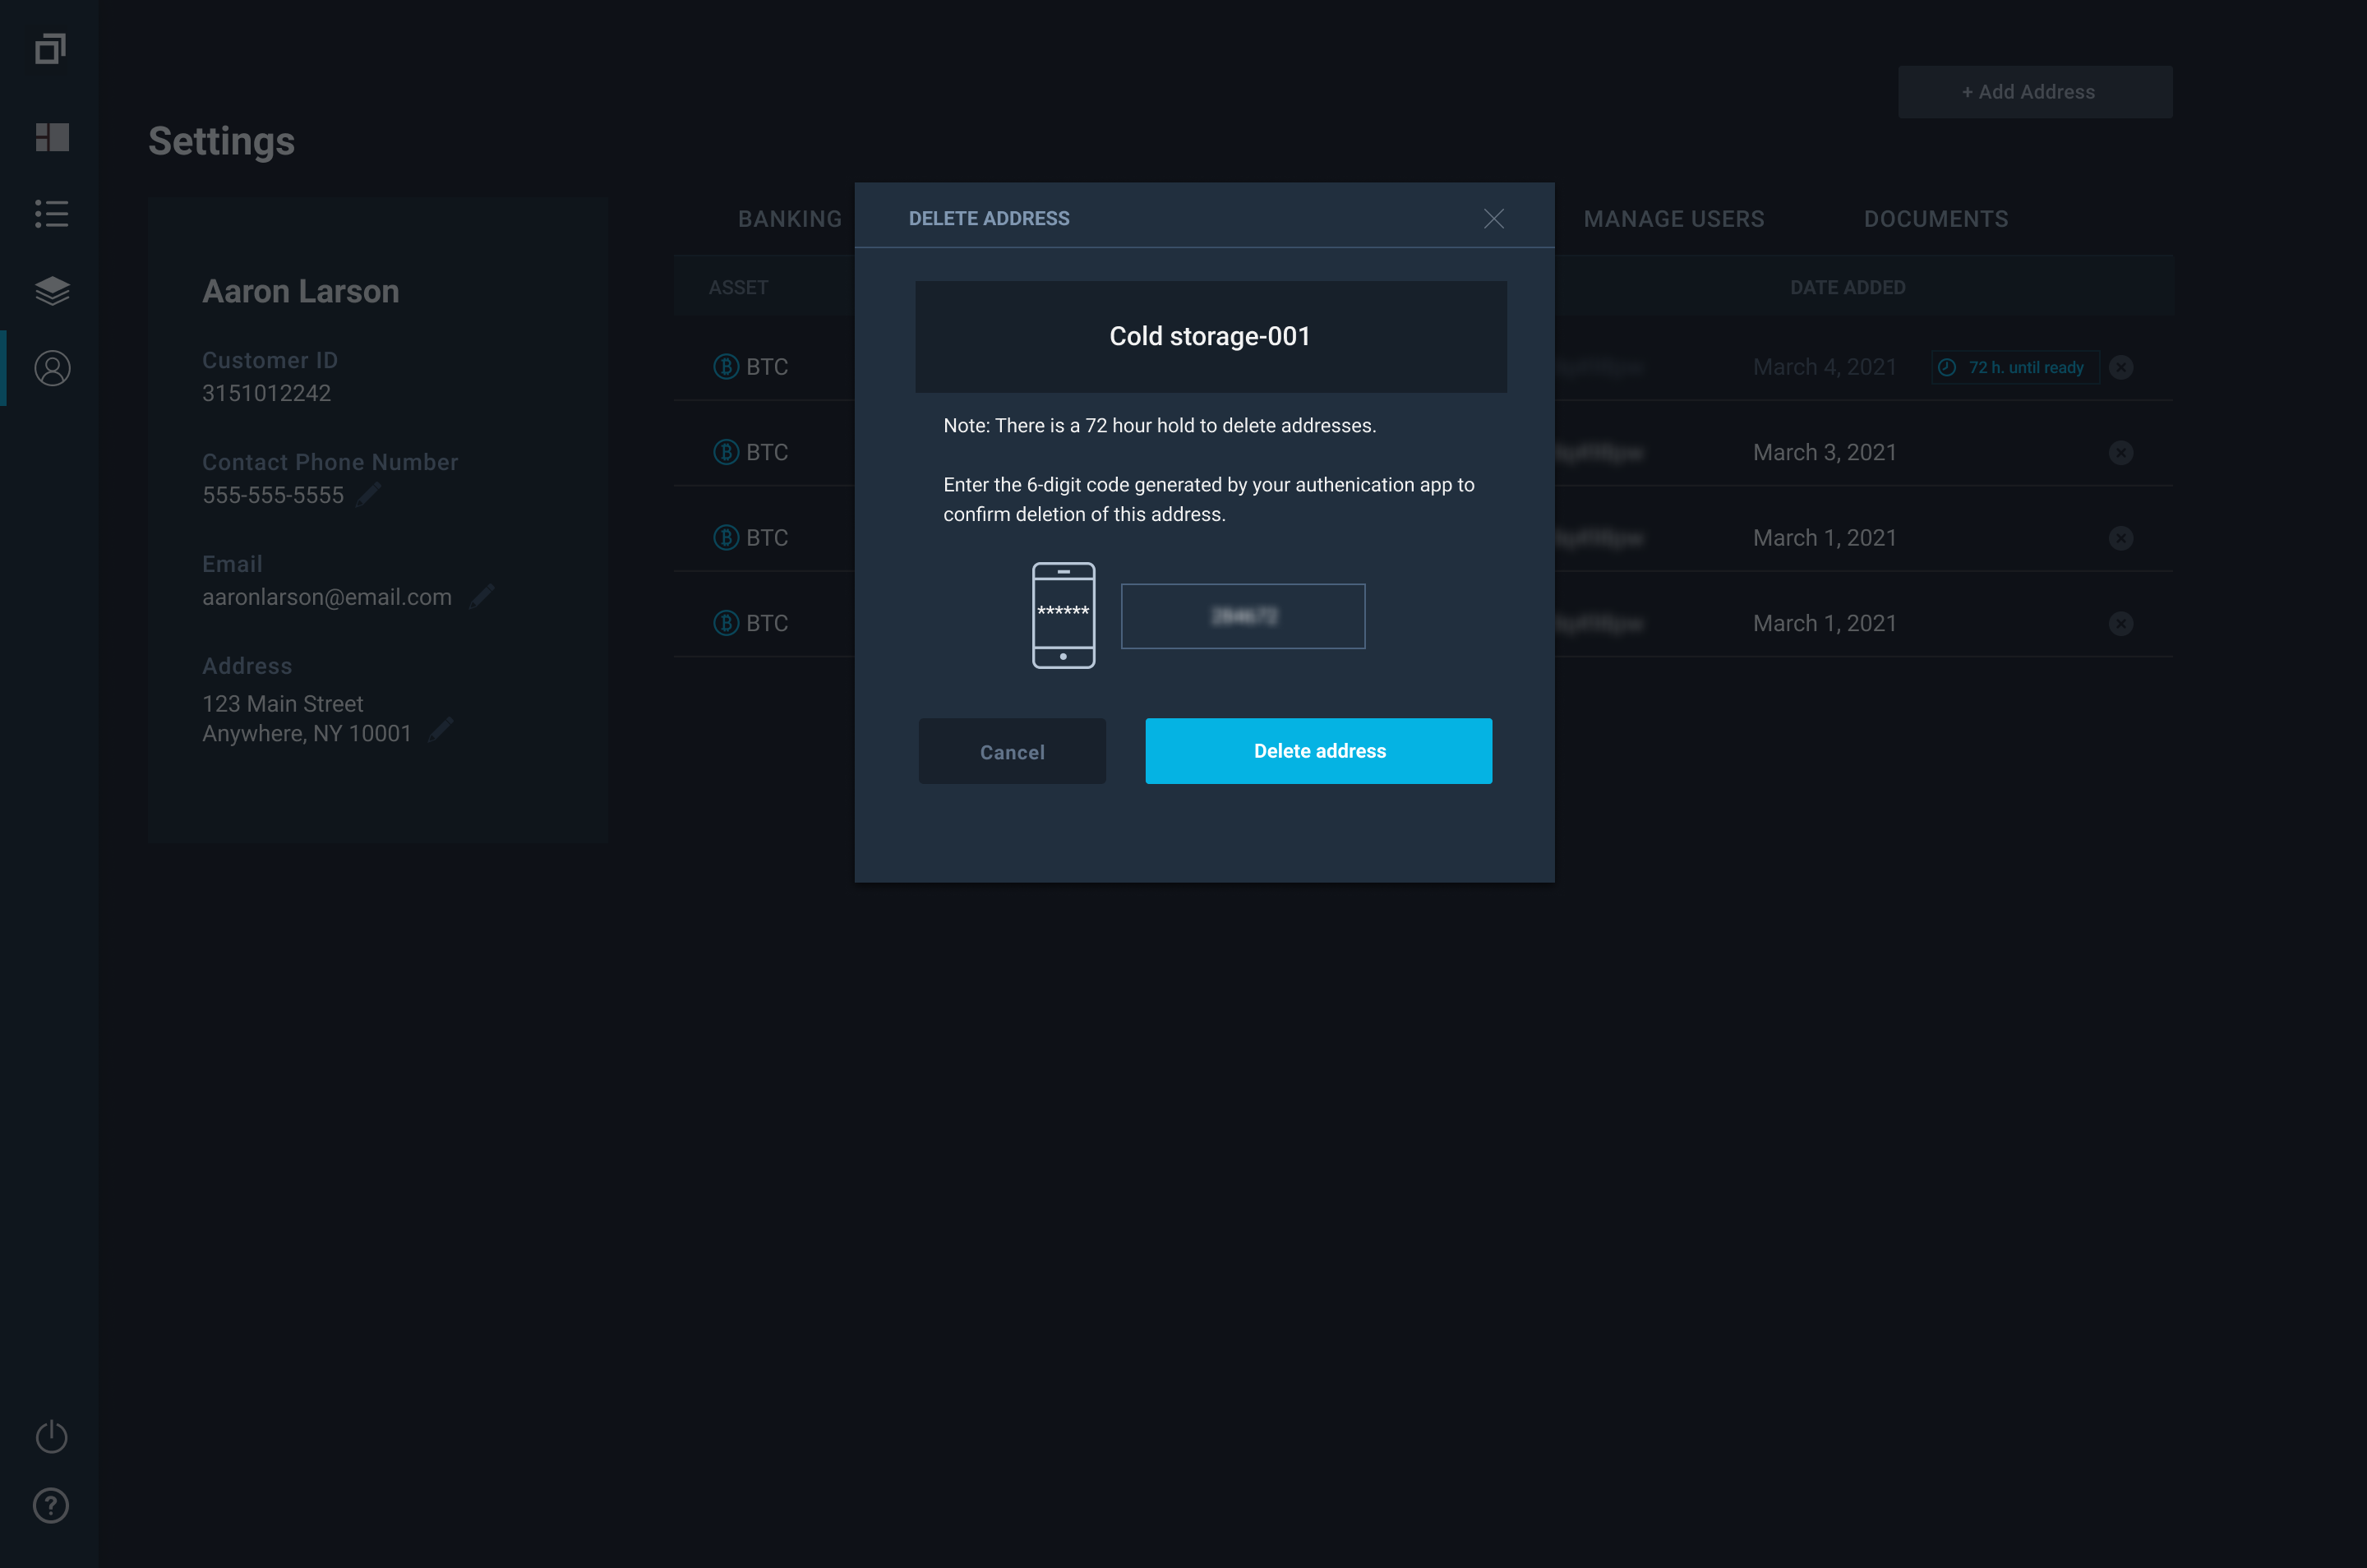Click the Cold storage-001 address label
The image size is (2367, 1568).
1210,336
